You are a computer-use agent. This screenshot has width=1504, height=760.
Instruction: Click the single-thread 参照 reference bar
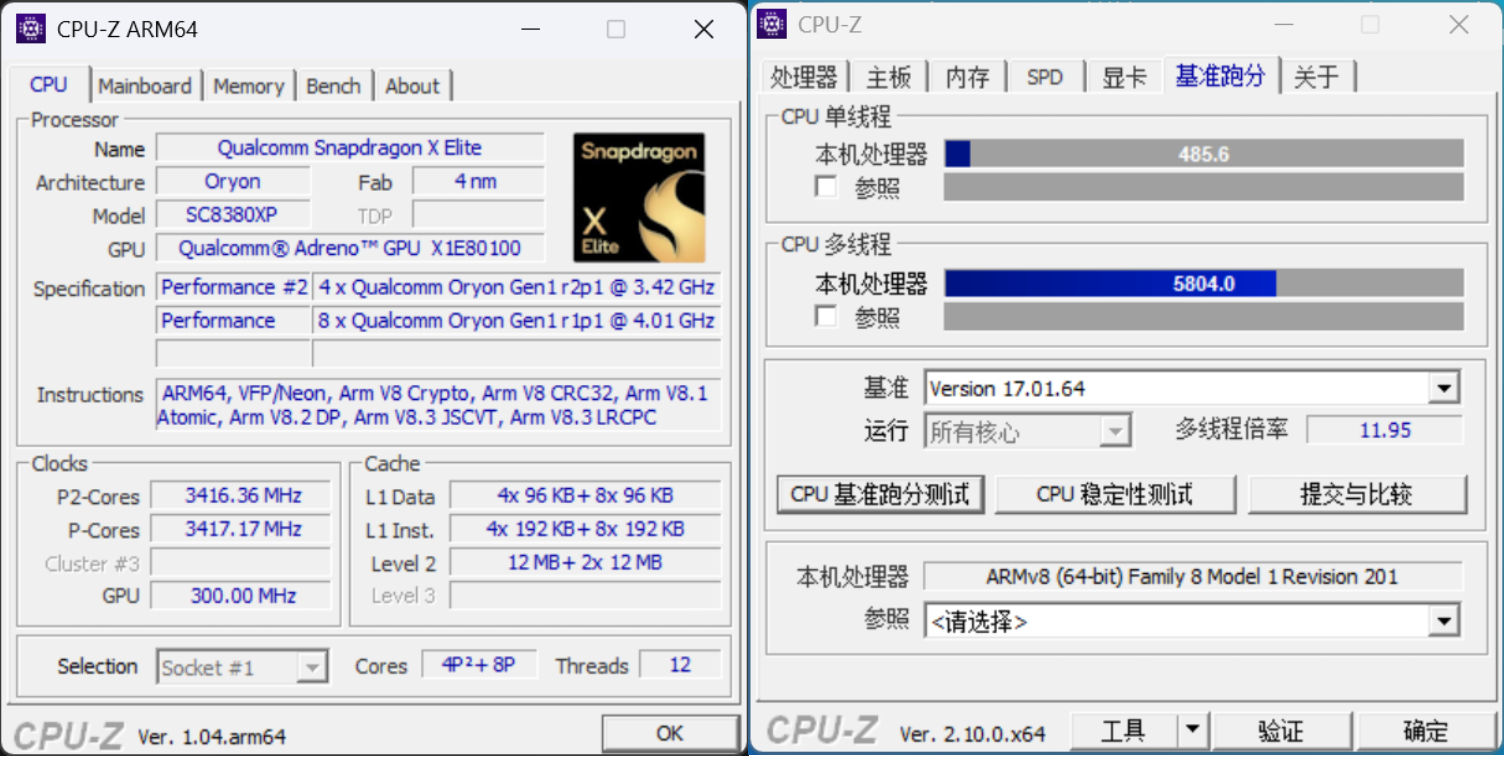click(1204, 187)
